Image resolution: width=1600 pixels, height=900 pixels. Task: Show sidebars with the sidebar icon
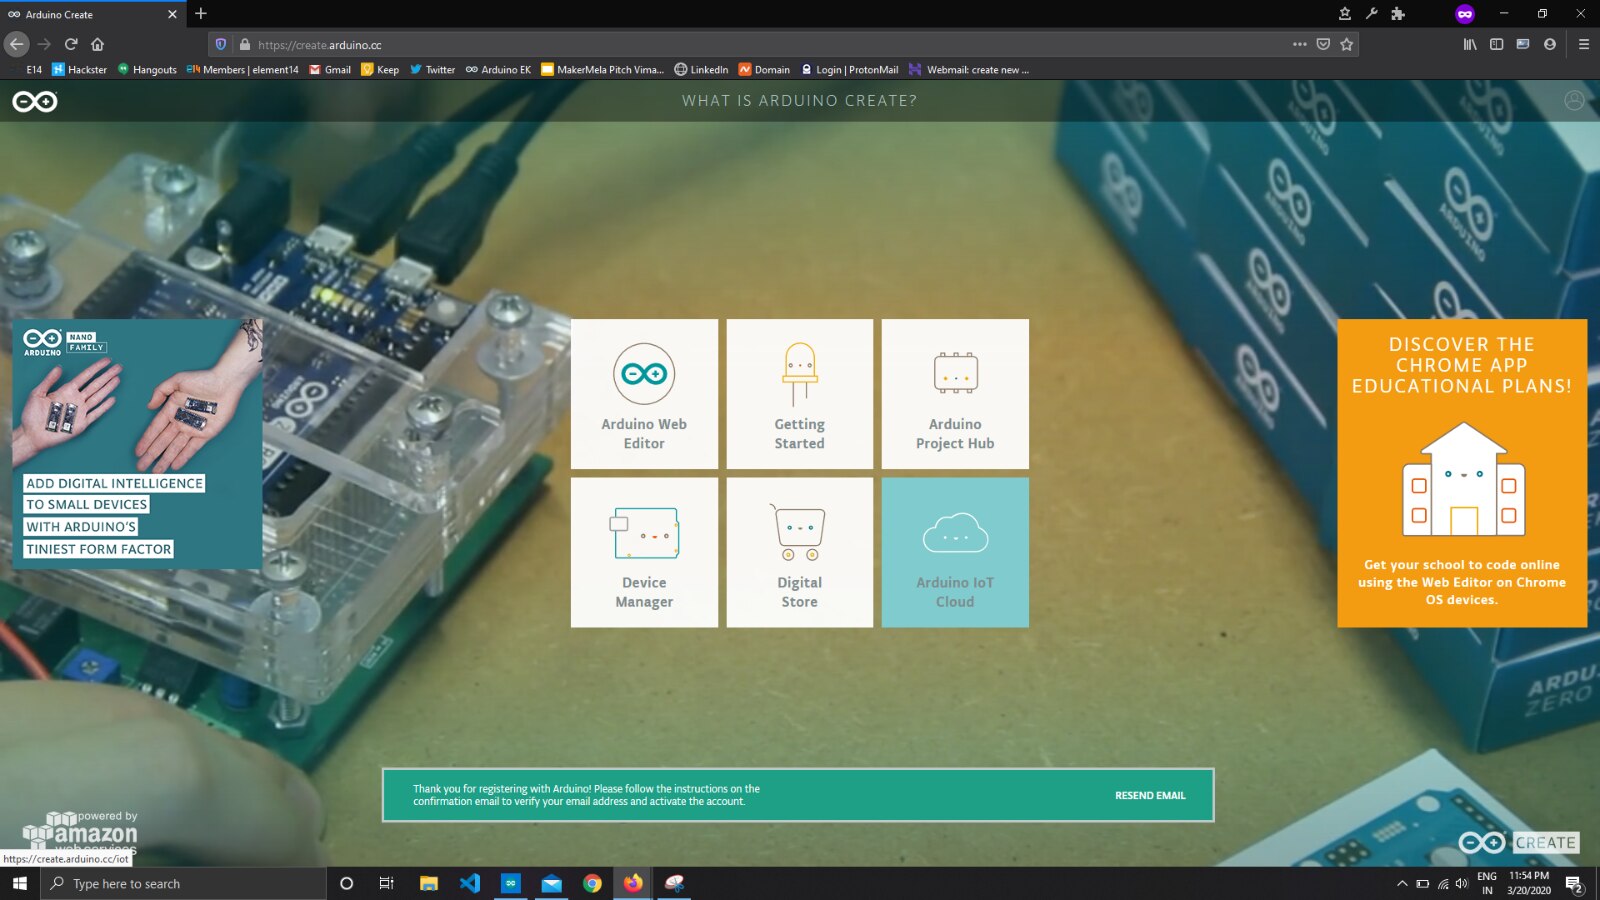click(x=1497, y=44)
